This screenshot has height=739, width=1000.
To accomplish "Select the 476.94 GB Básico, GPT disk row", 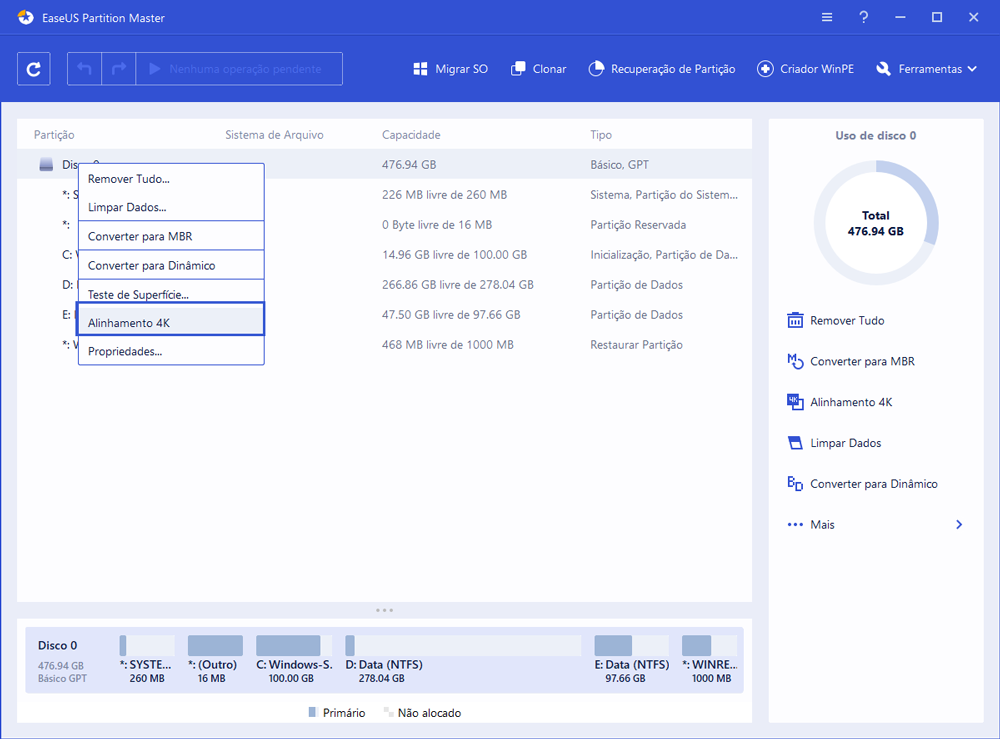I will coord(385,165).
